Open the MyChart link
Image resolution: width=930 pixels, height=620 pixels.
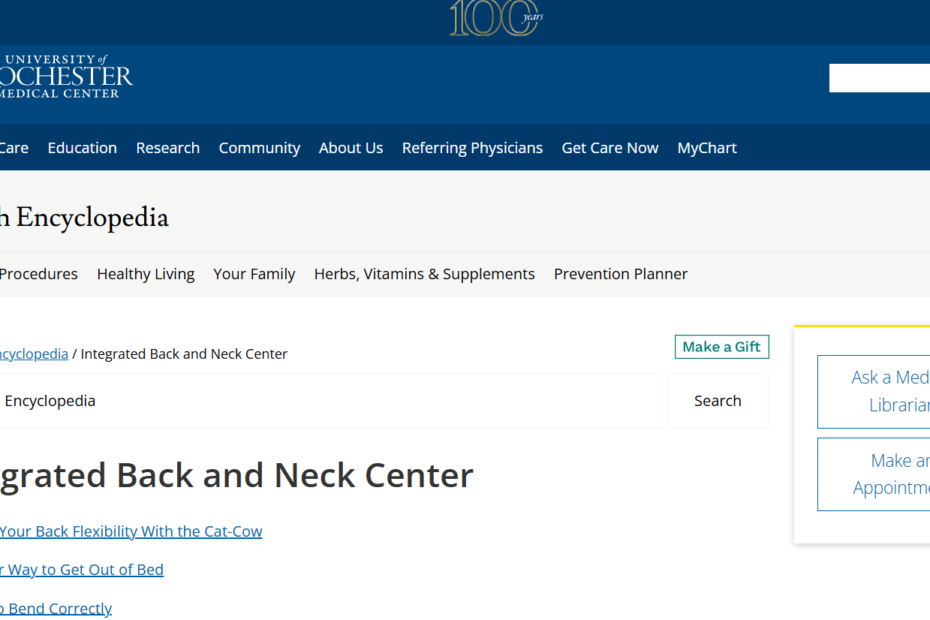click(x=707, y=148)
